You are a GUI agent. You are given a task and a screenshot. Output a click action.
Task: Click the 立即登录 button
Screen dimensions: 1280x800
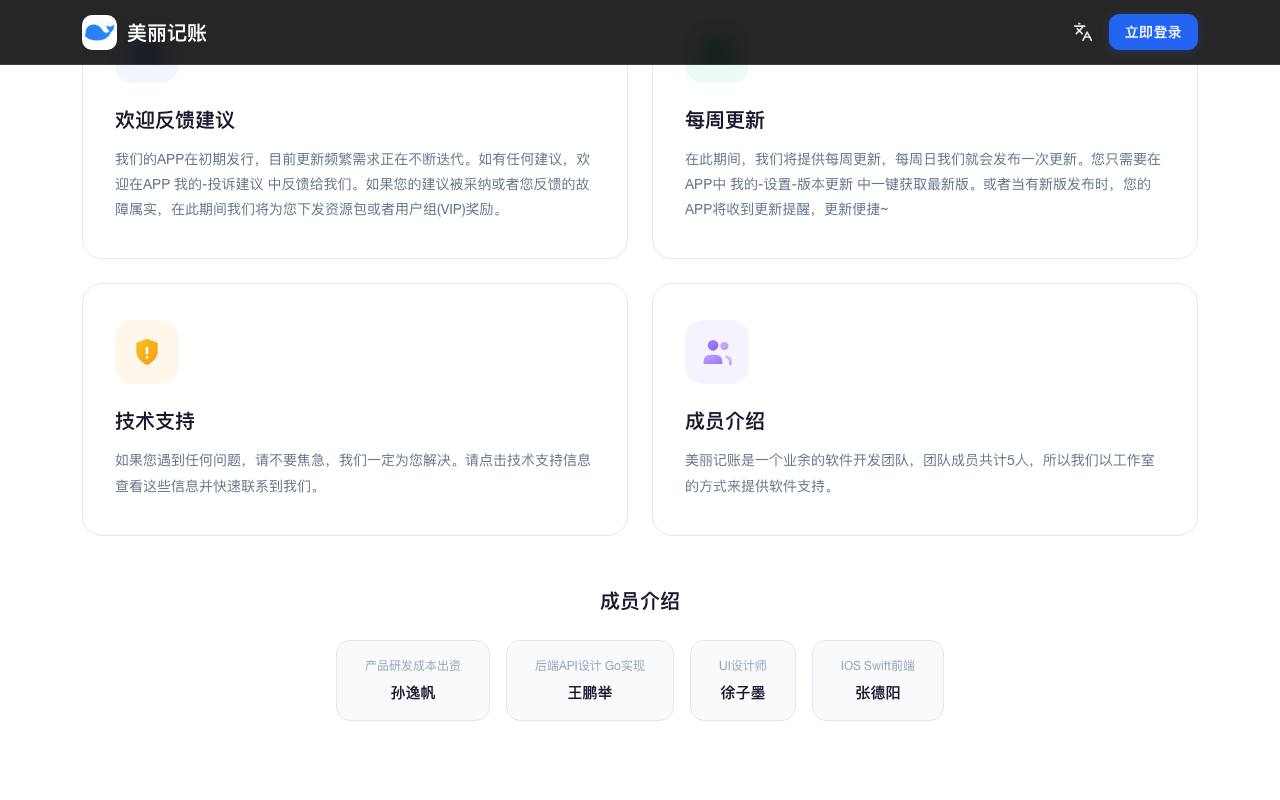click(1153, 32)
